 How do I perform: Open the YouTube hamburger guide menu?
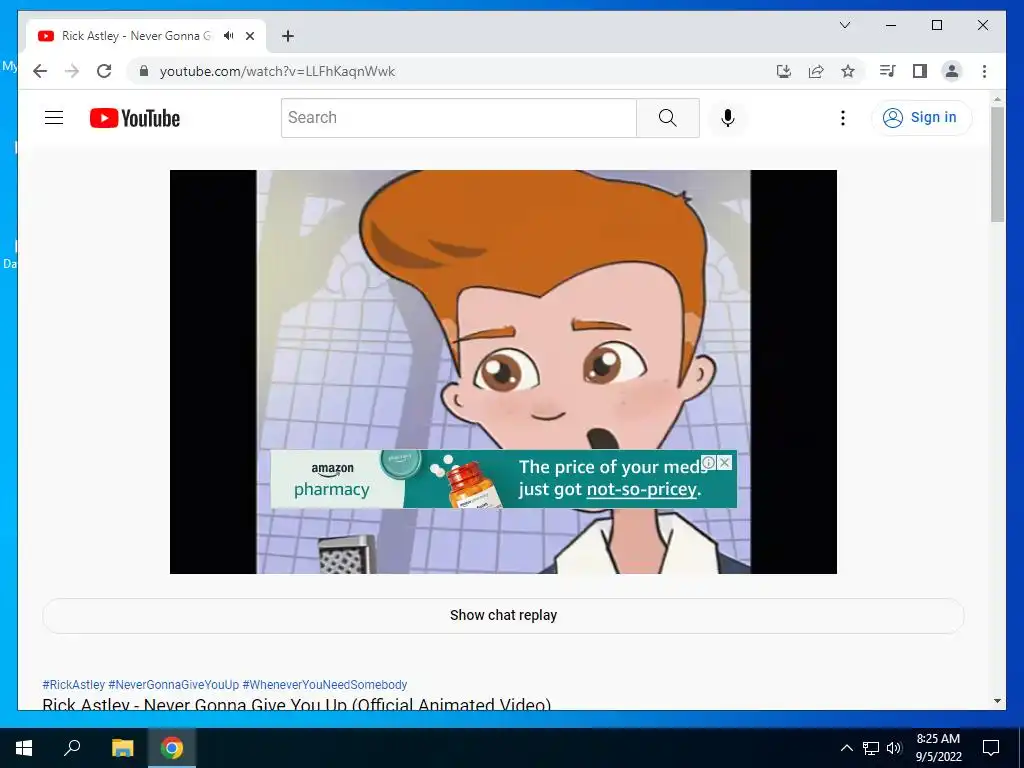(54, 118)
